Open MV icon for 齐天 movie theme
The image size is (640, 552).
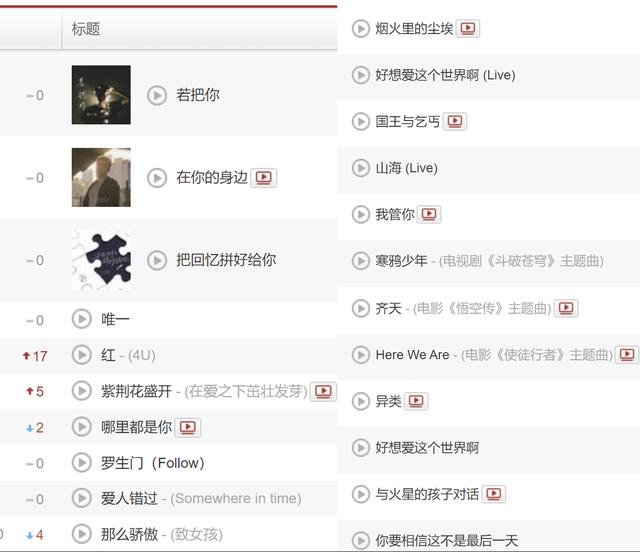pos(566,308)
